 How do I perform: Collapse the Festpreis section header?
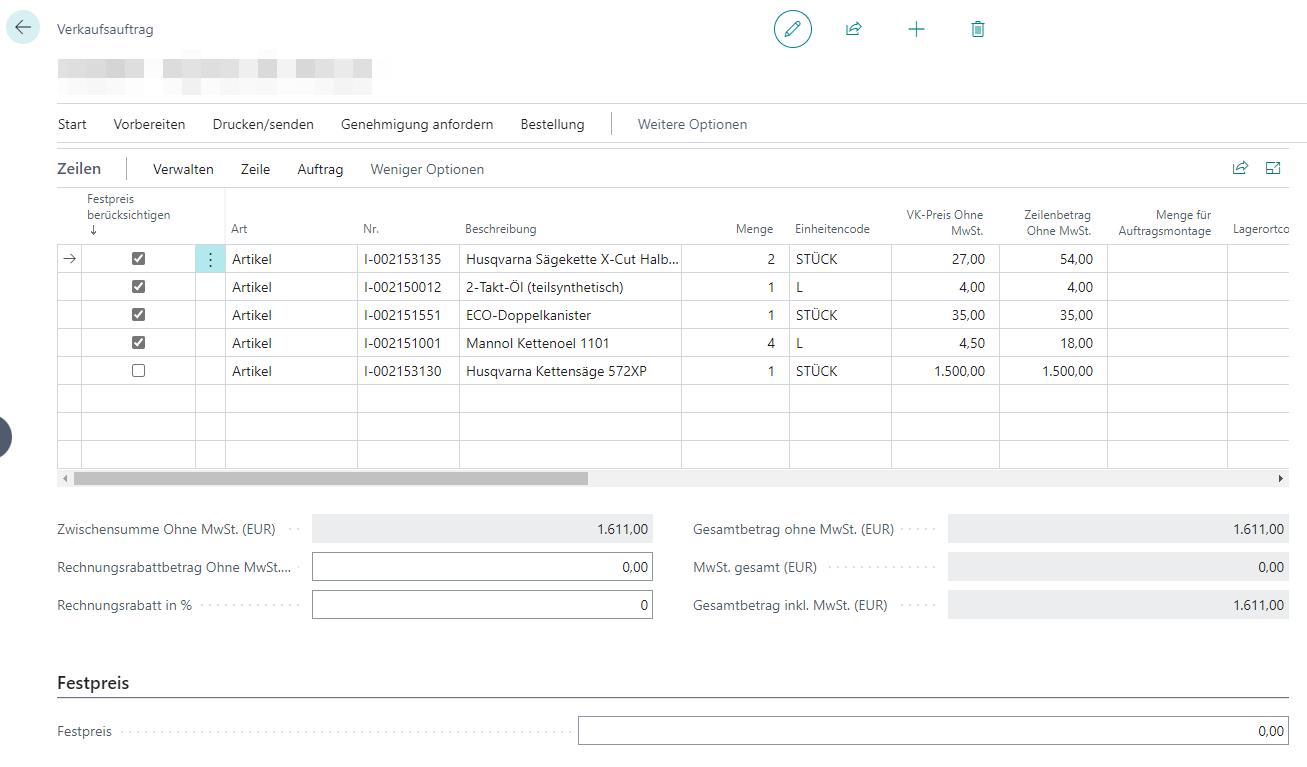94,684
